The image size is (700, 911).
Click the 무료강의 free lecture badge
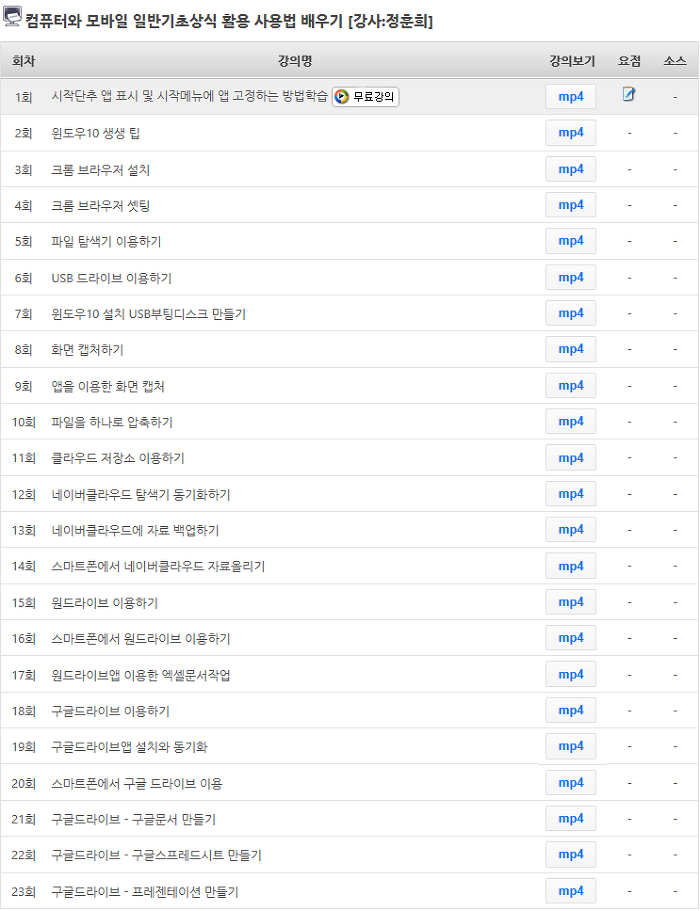[365, 96]
